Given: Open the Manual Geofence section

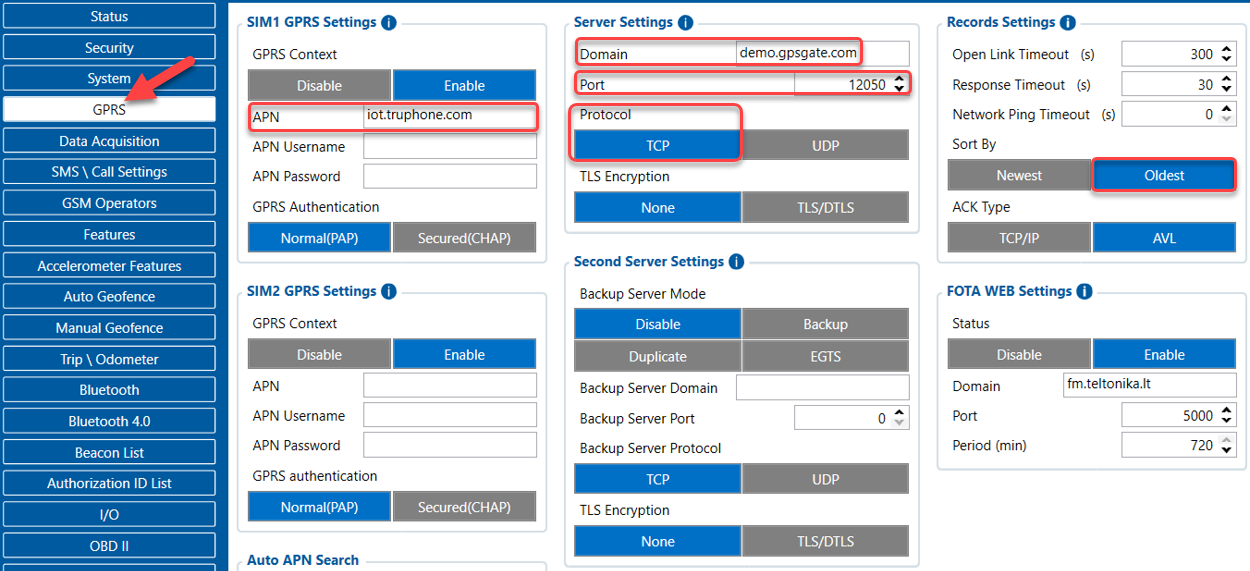Looking at the screenshot, I should 109,327.
